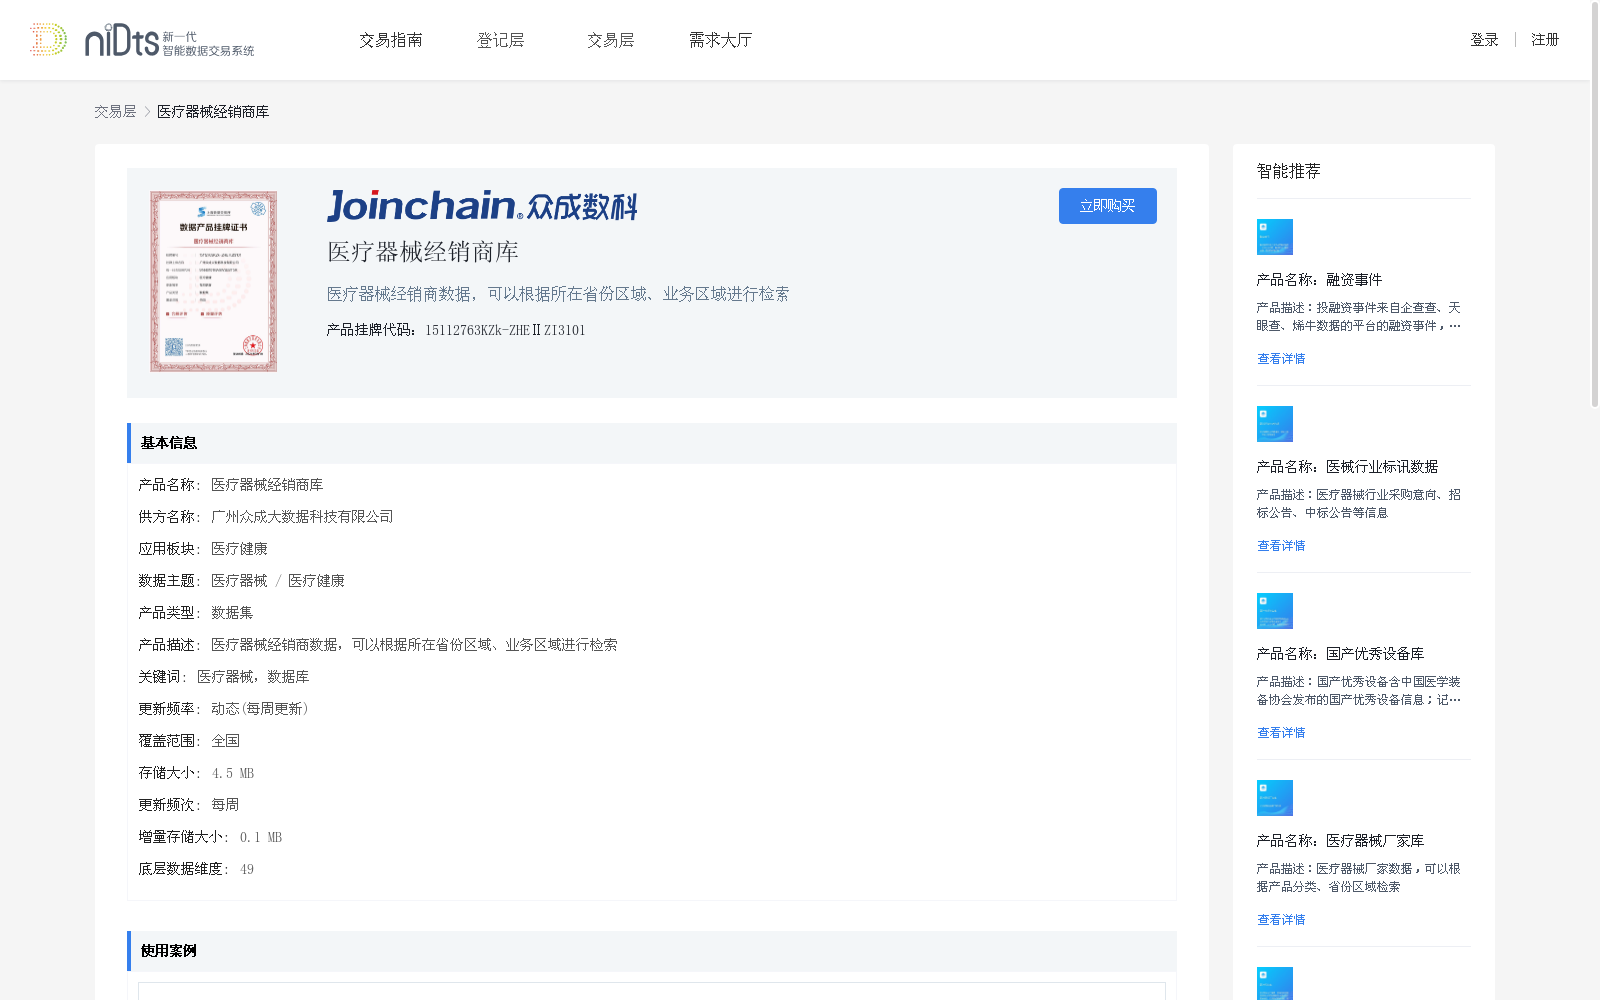Click the 医疗器械经销商库 product title heading
Image resolution: width=1600 pixels, height=1000 pixels.
[x=423, y=252]
